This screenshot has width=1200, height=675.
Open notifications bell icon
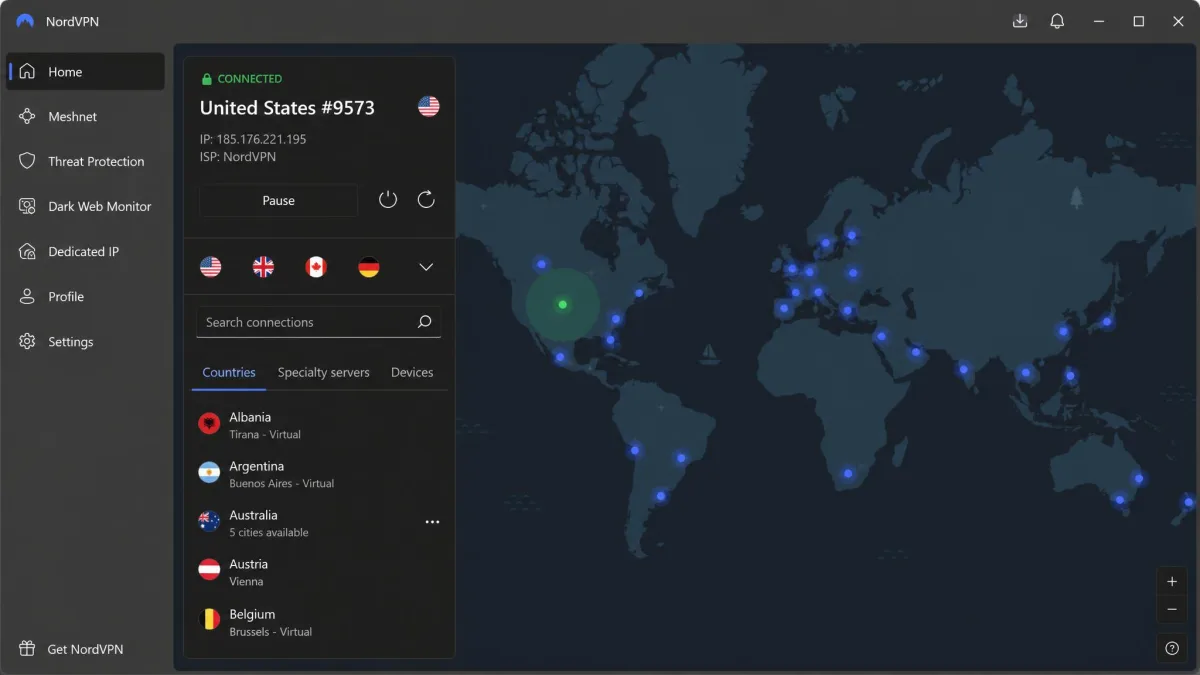click(x=1057, y=21)
